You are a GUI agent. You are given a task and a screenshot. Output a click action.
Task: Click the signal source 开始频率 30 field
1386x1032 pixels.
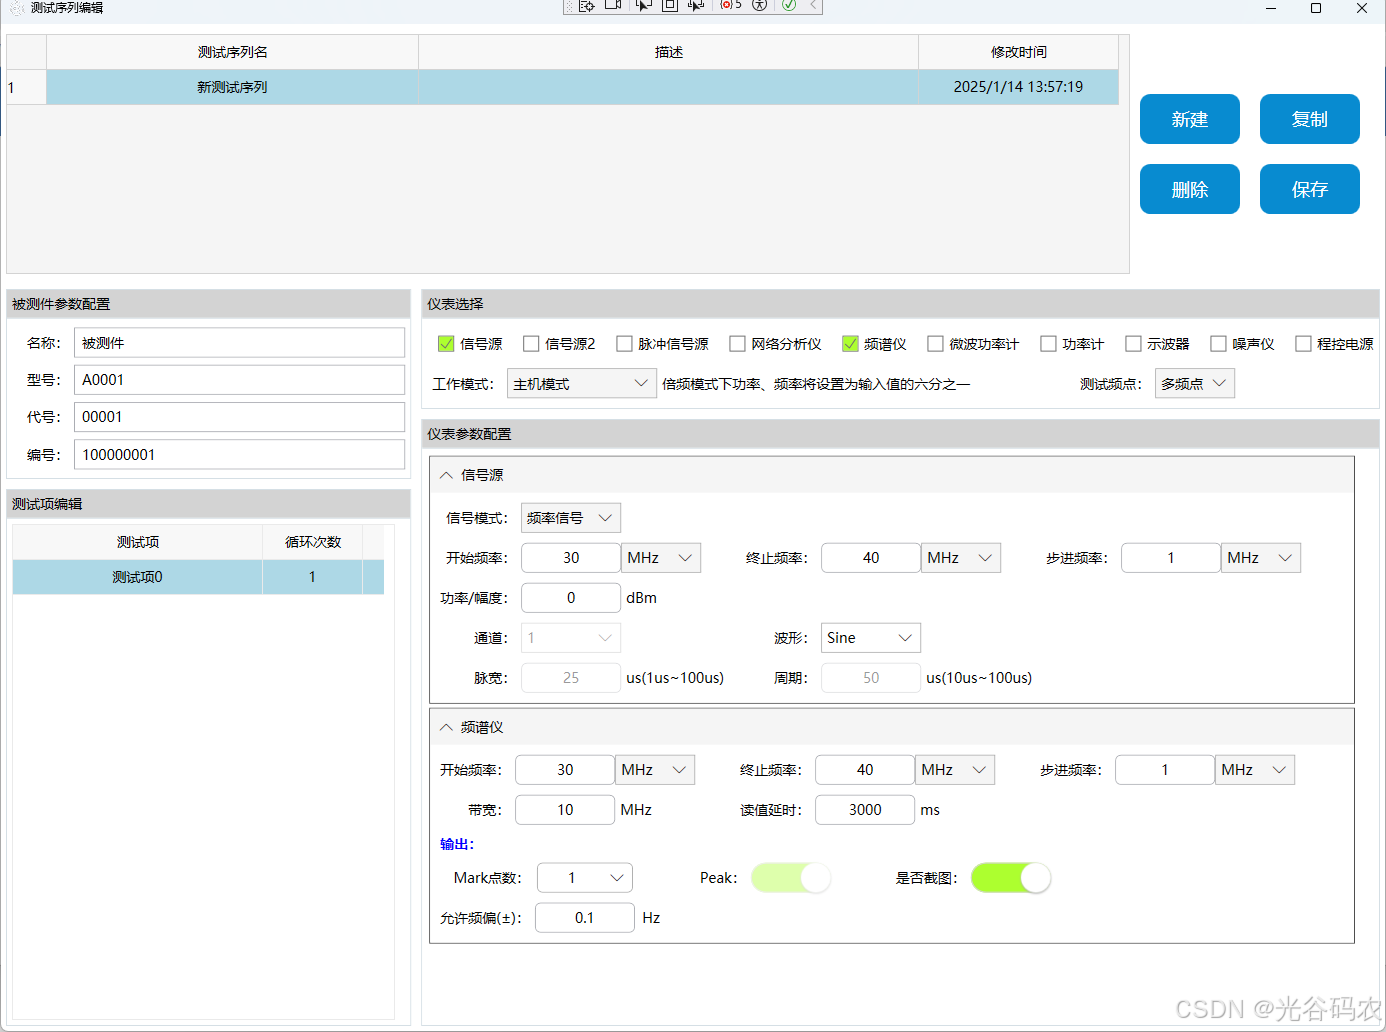(571, 558)
